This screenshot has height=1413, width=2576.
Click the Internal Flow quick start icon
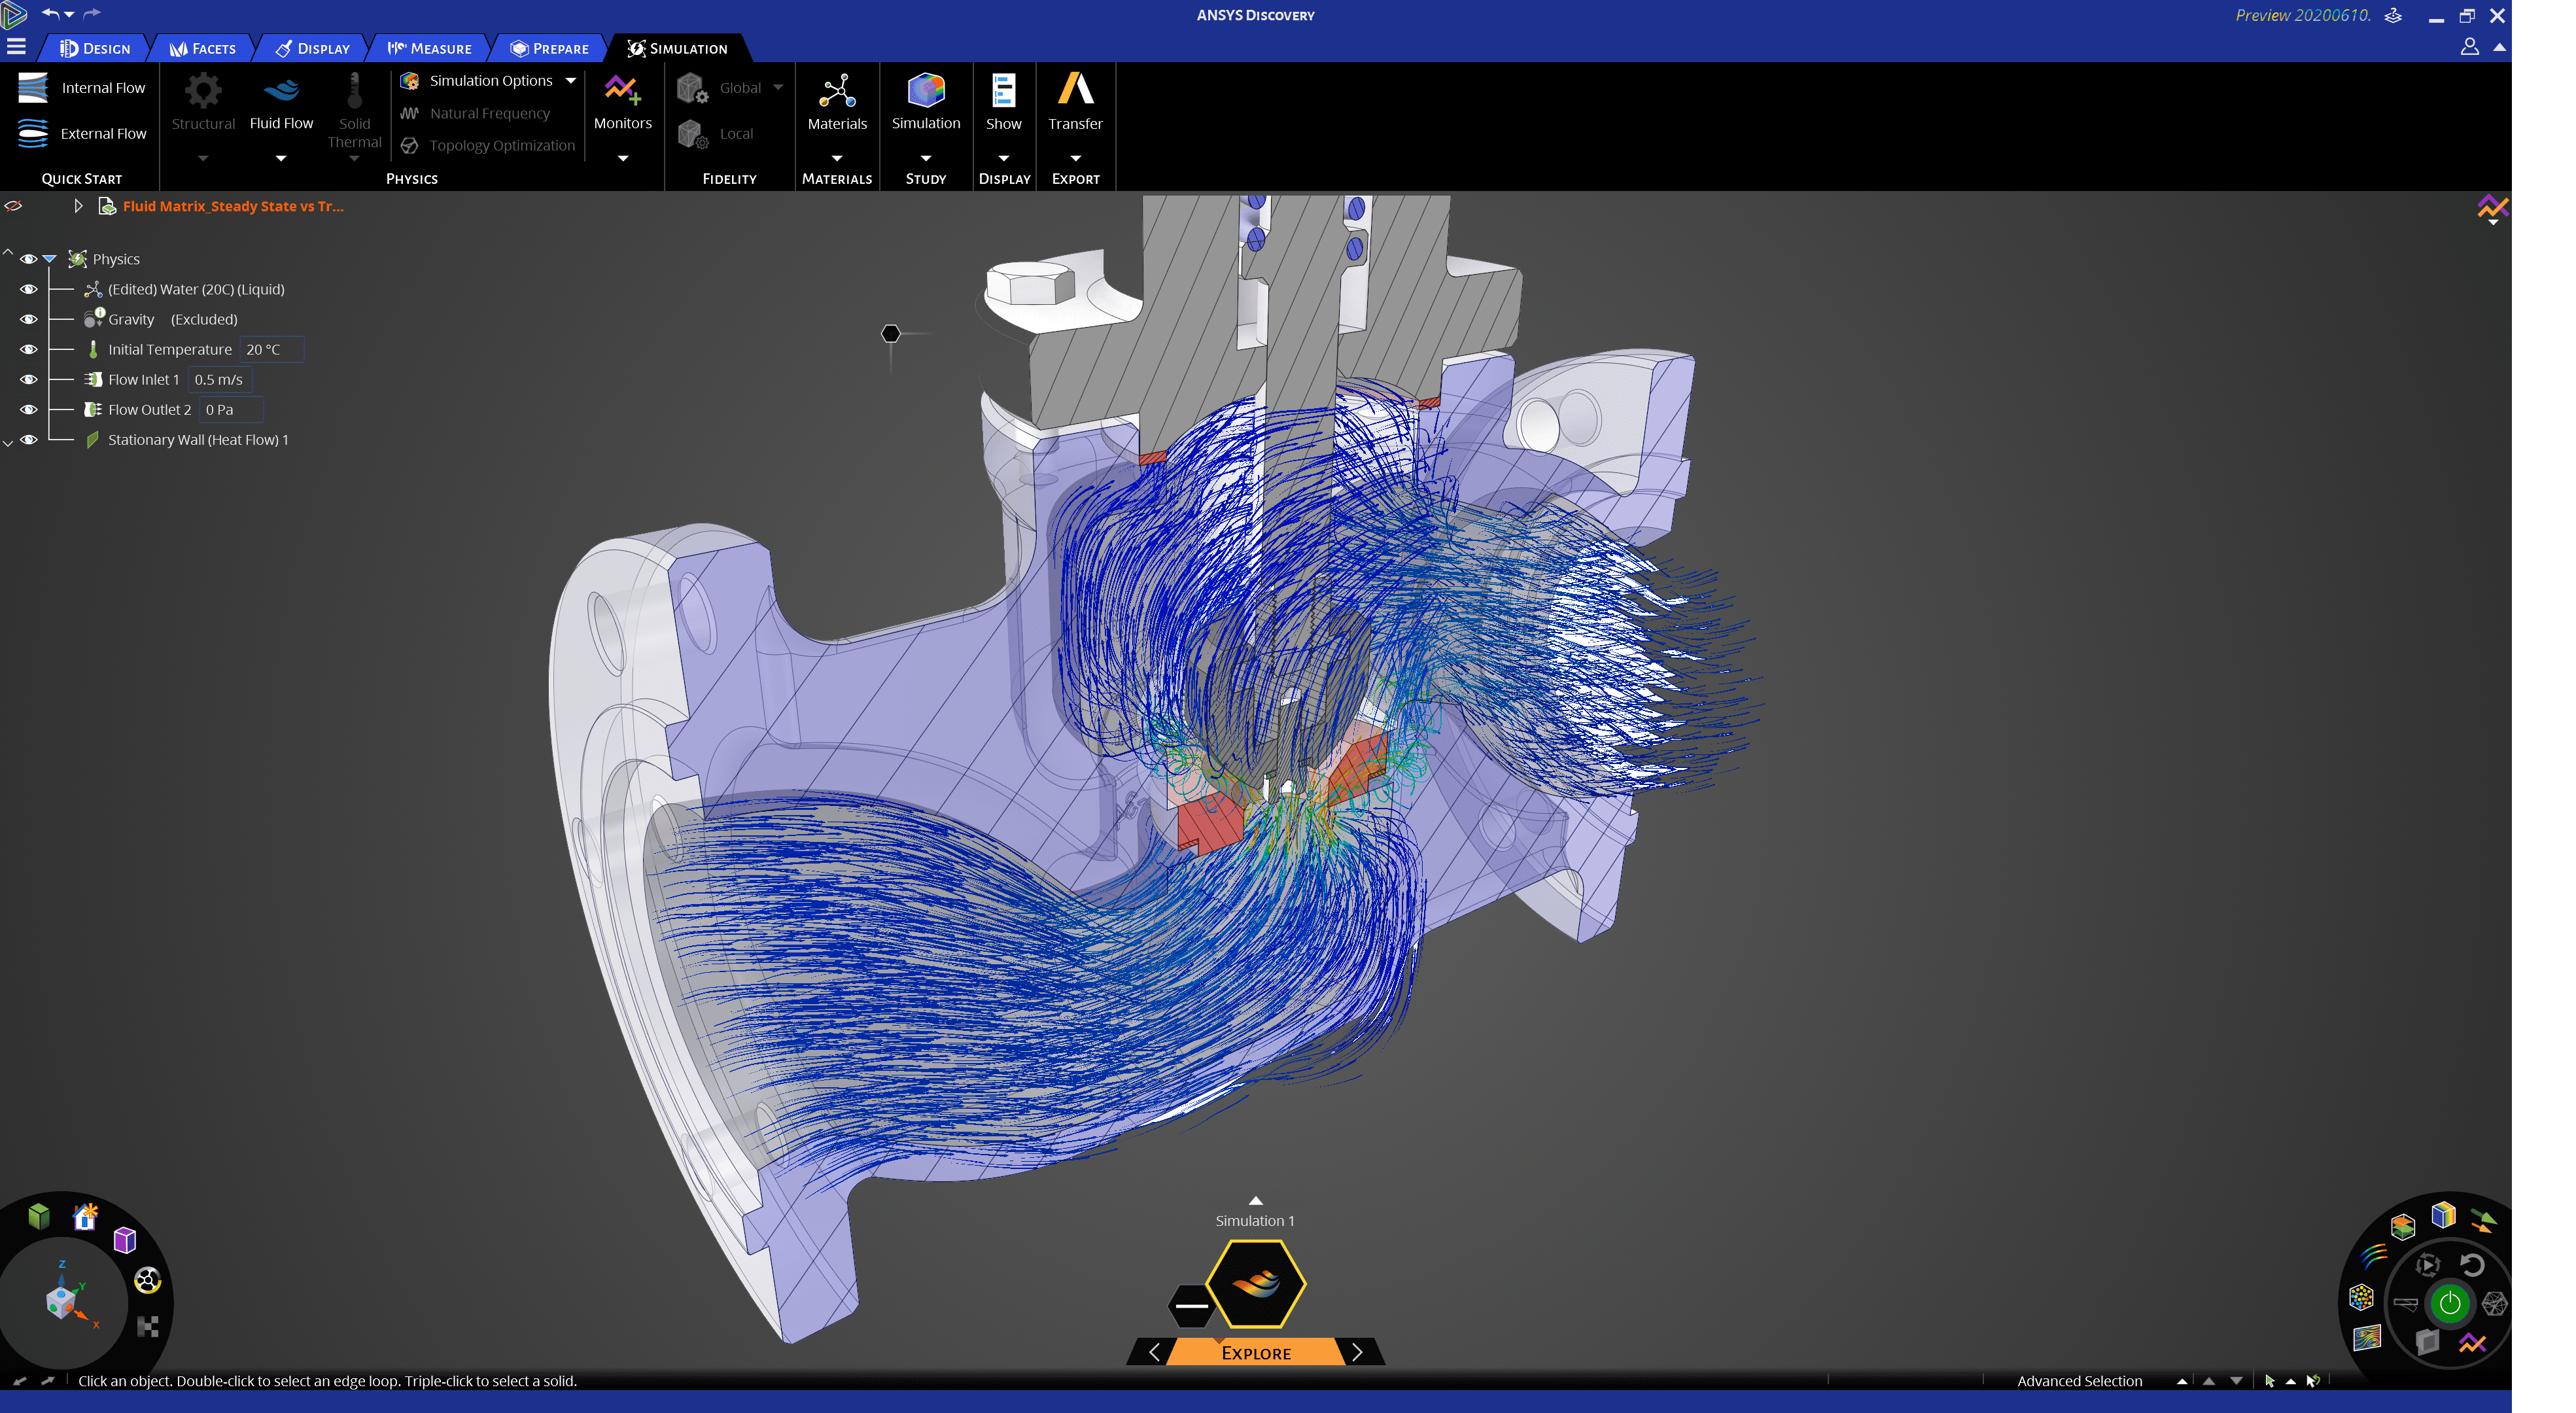tap(32, 88)
